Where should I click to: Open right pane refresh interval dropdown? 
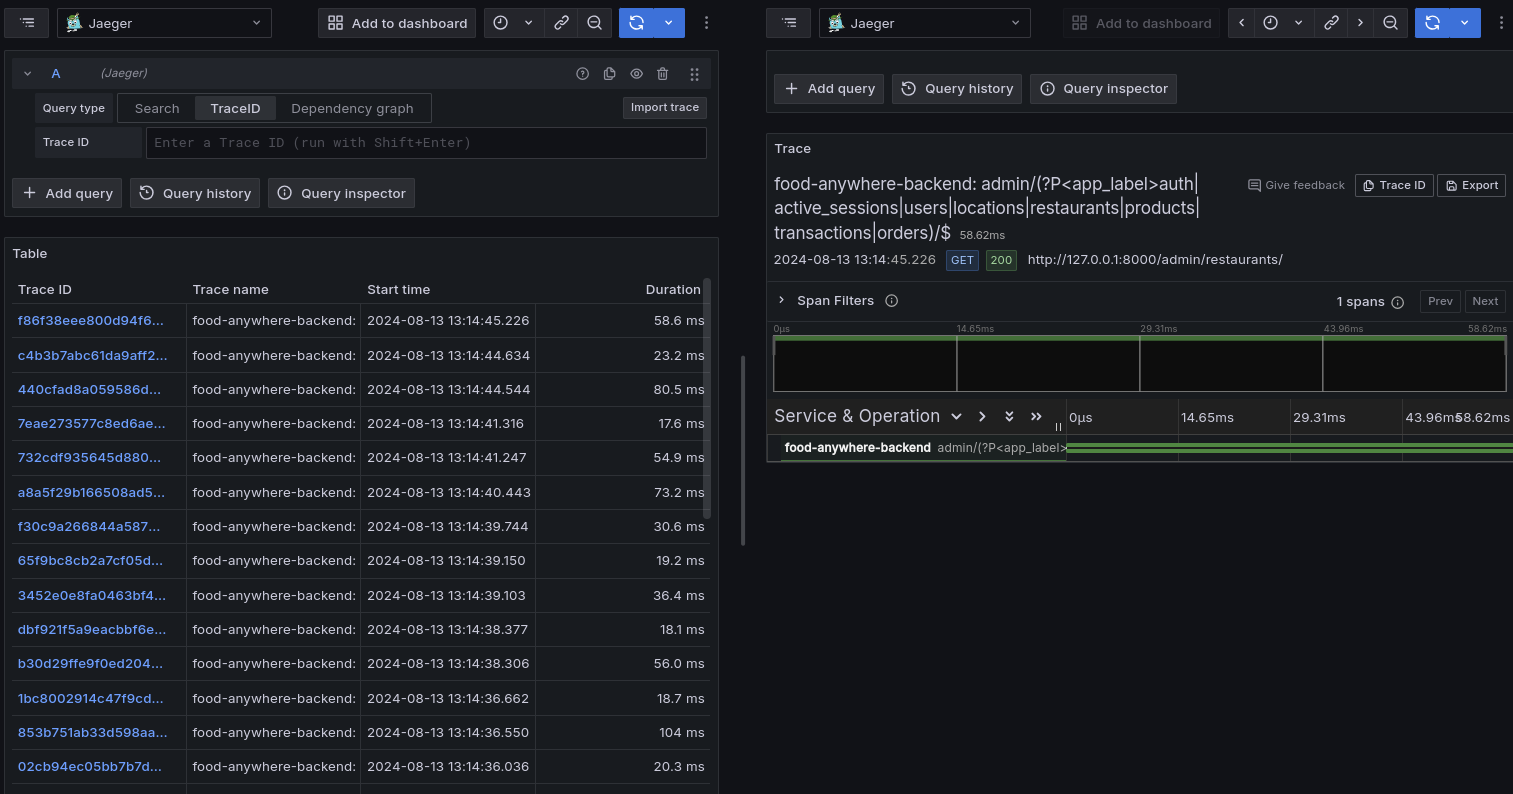[x=1466, y=23]
